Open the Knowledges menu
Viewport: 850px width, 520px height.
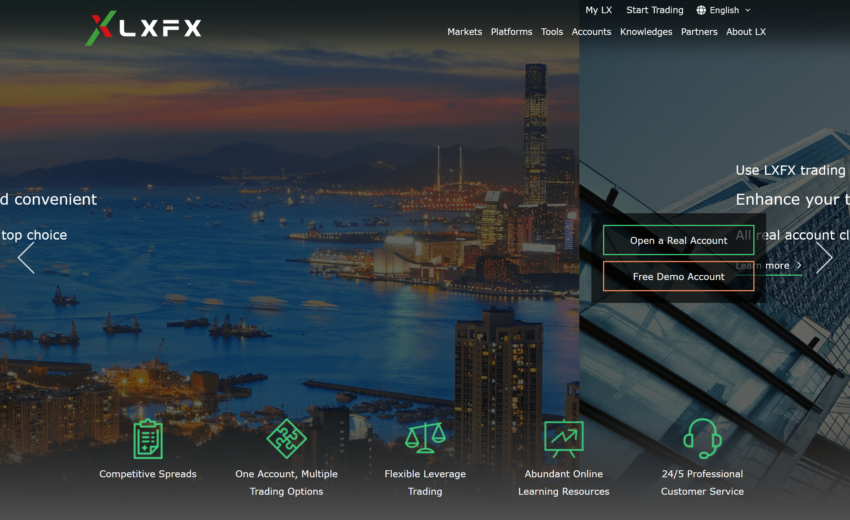click(646, 32)
